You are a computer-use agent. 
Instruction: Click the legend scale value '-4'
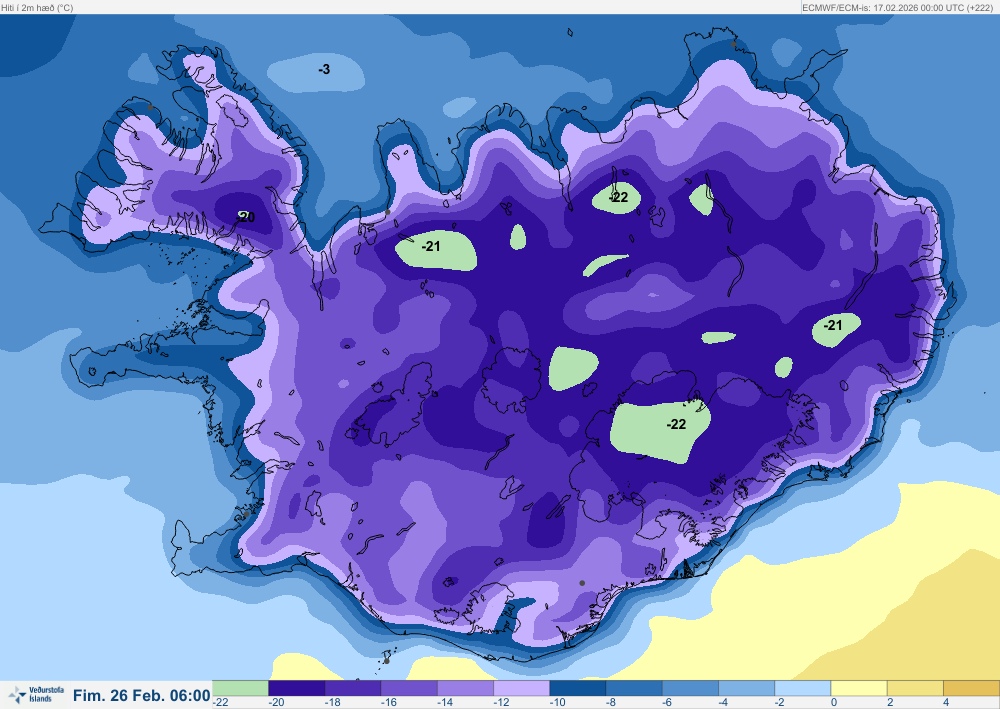pyautogui.click(x=723, y=703)
